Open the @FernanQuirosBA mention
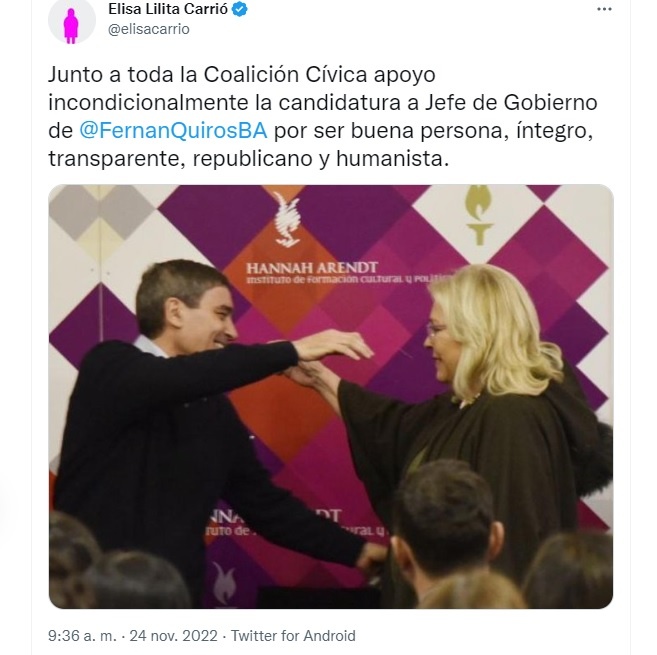 tap(173, 130)
